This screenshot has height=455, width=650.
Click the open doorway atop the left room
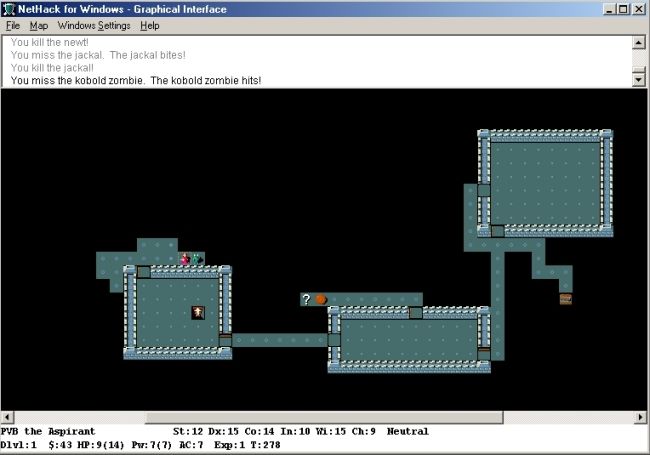tap(144, 272)
